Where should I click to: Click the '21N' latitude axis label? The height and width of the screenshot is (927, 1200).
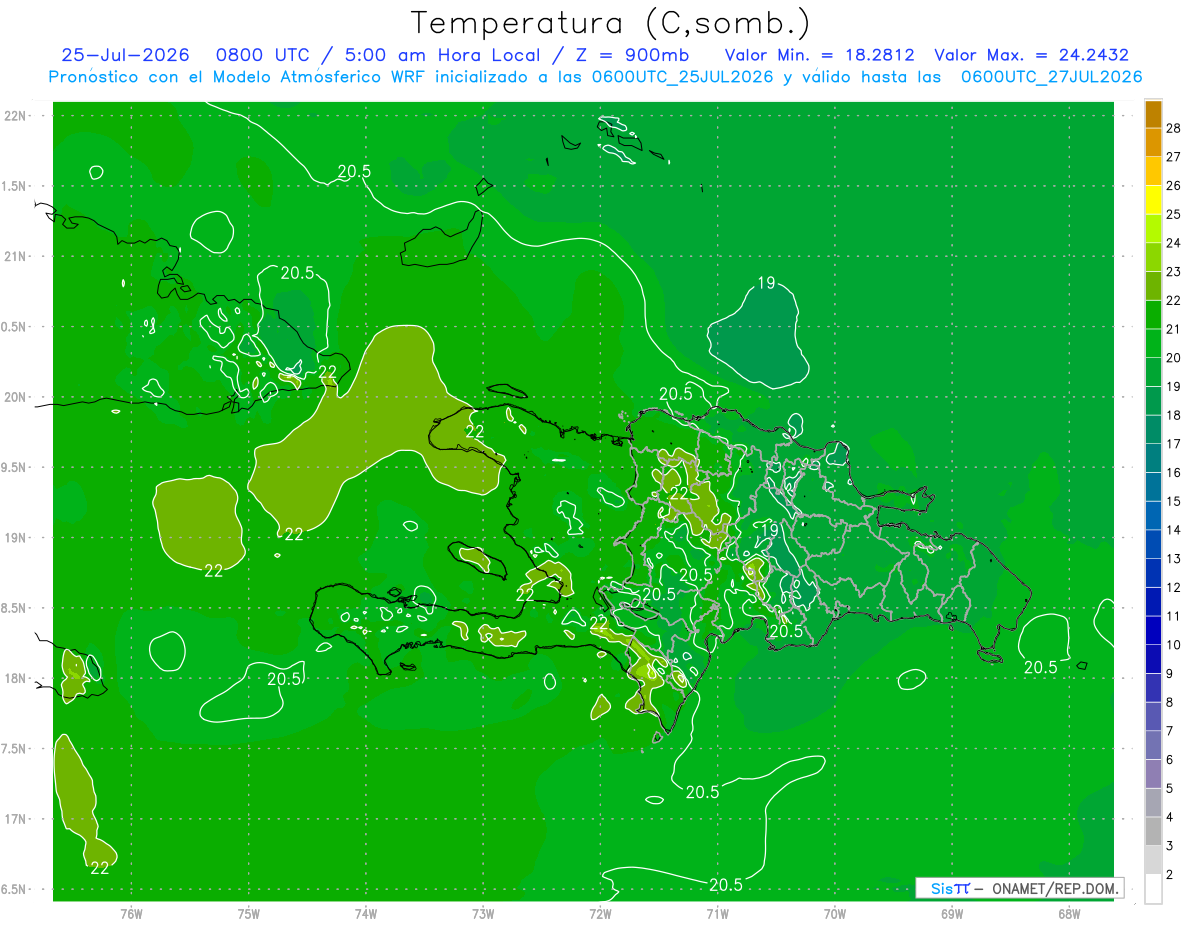click(15, 256)
